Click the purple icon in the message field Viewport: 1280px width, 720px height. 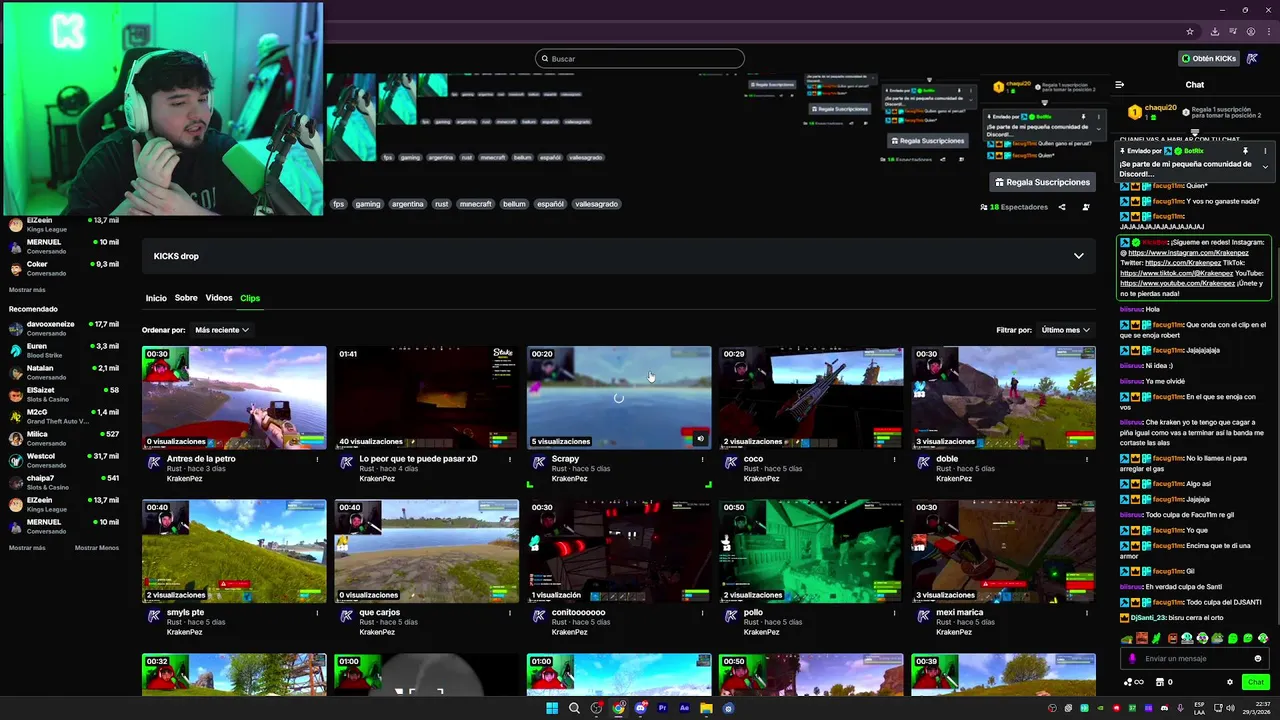pos(1133,658)
